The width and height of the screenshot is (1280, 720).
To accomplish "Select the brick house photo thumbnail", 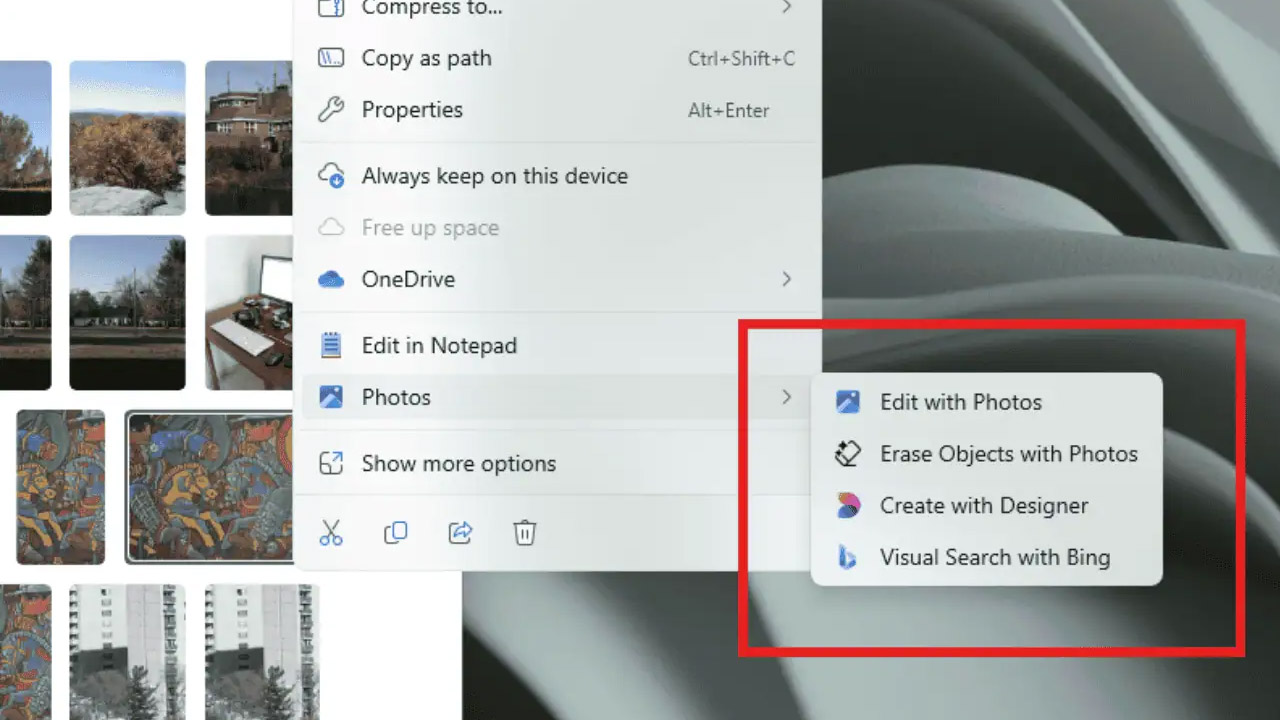I will click(248, 138).
